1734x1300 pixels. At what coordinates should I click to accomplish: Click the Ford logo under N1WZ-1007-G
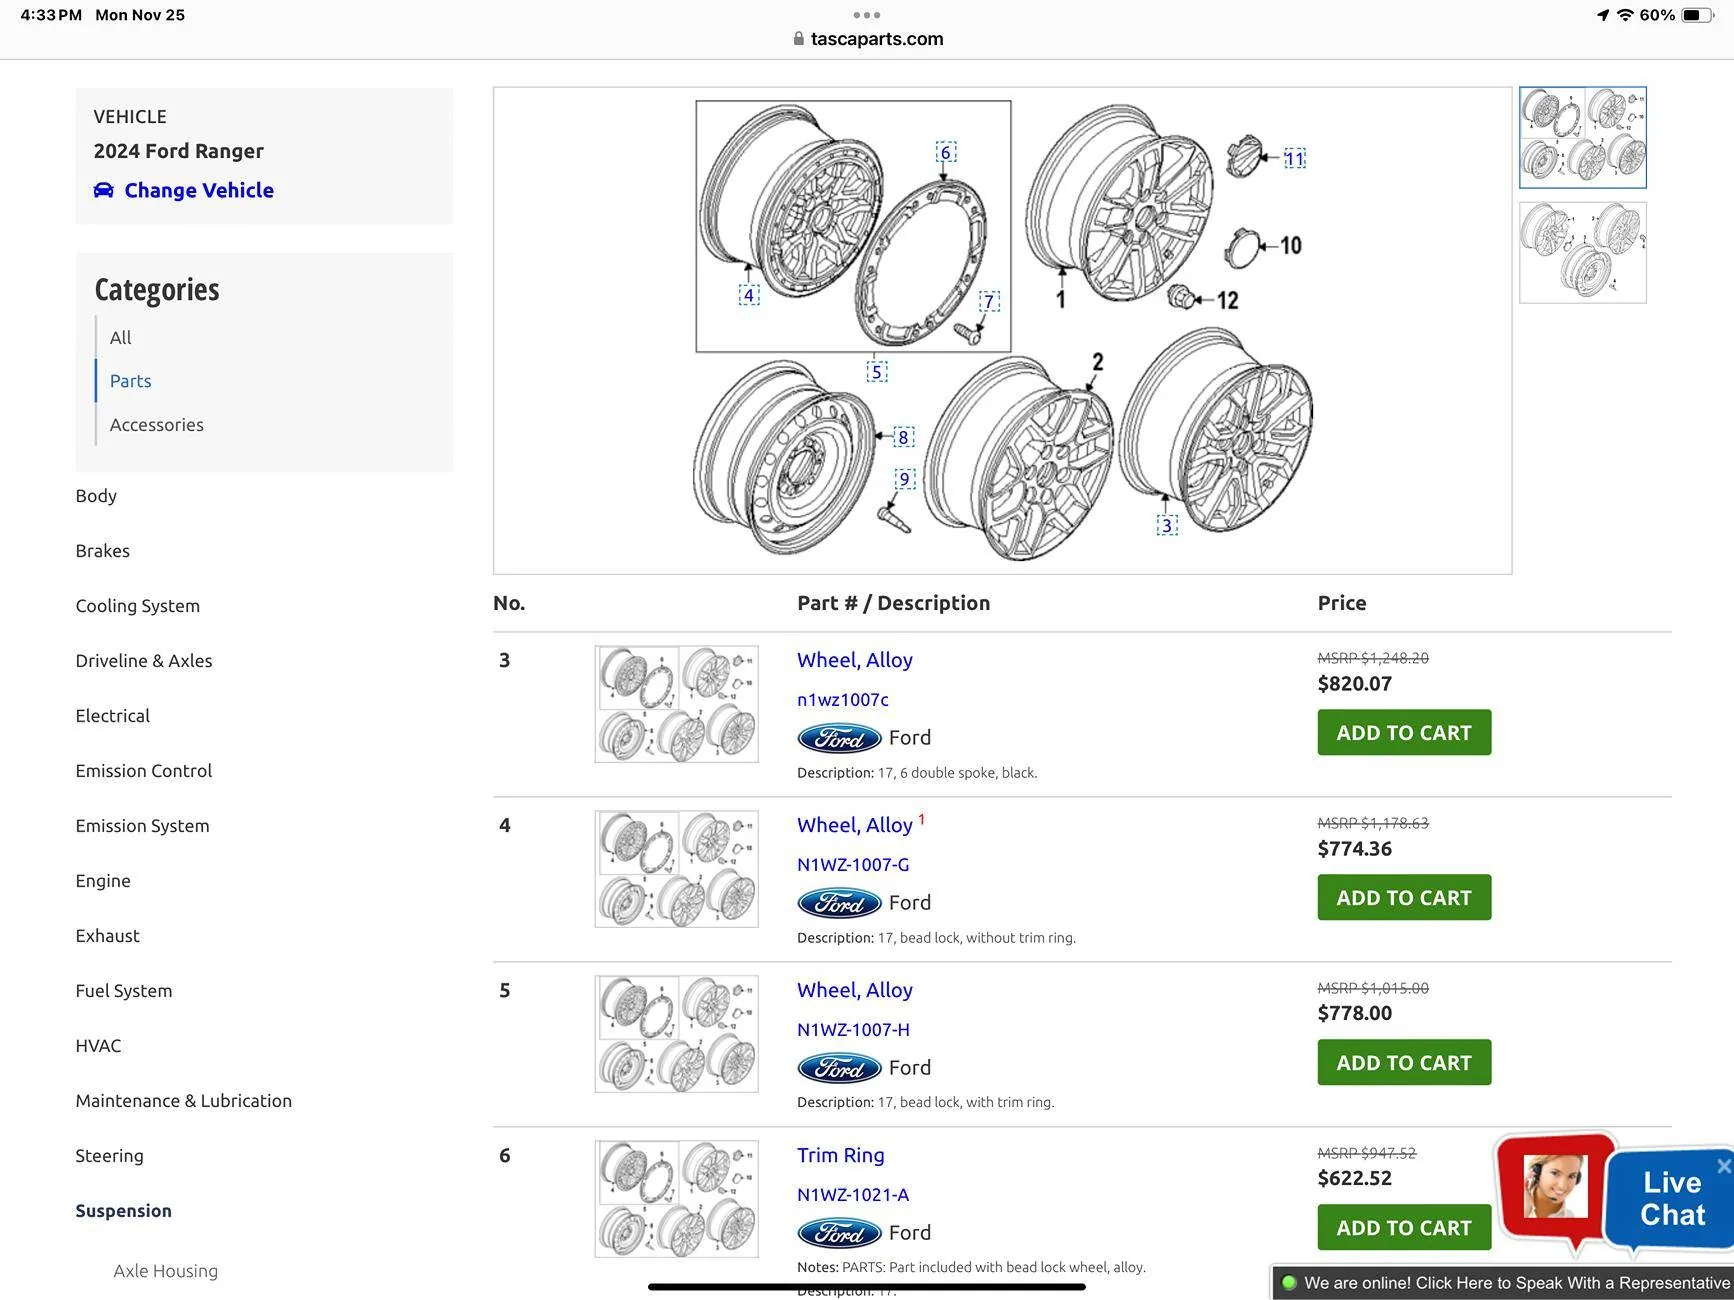(839, 903)
